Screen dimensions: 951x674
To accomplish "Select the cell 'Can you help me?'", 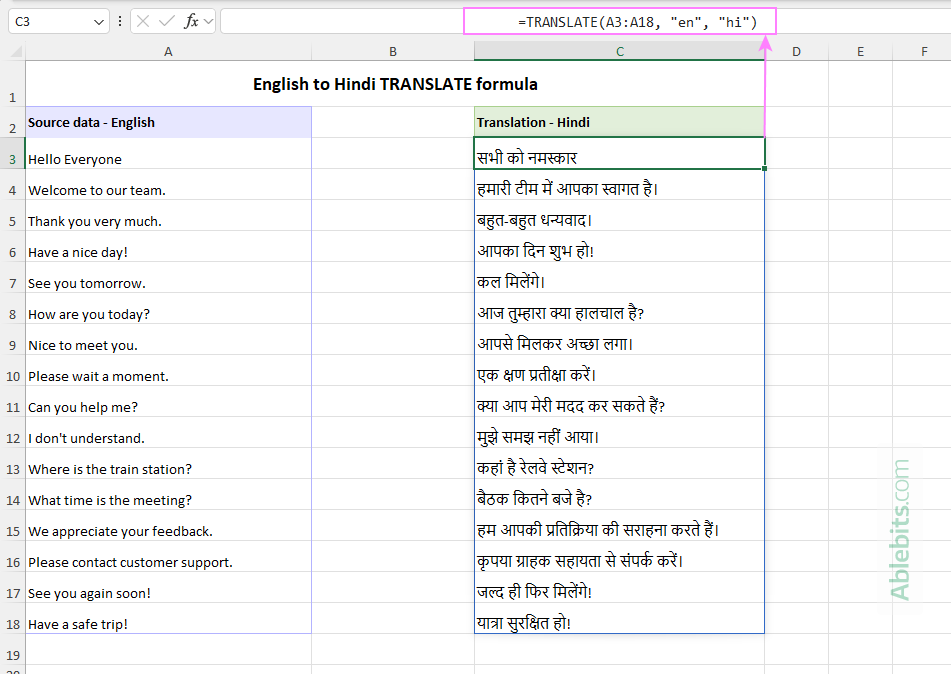I will [168, 401].
